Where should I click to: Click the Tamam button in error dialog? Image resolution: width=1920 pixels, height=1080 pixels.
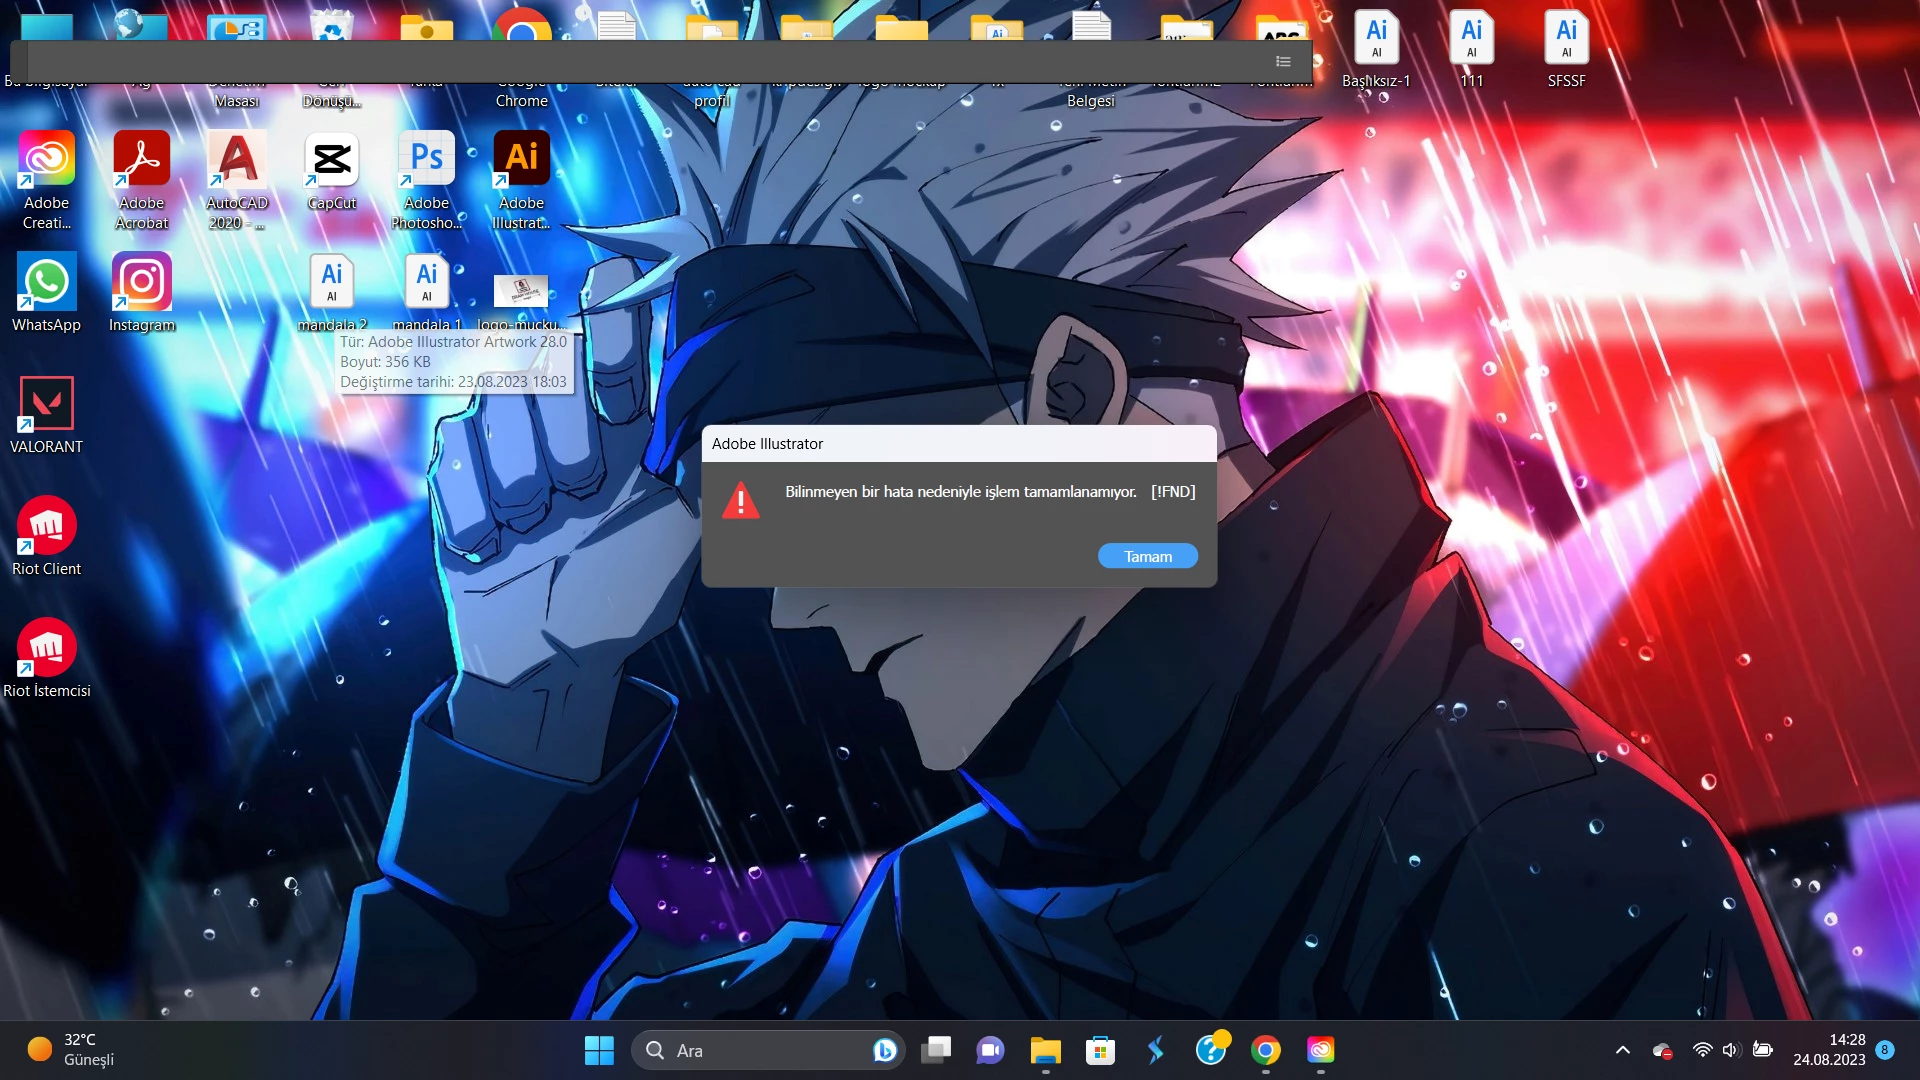coord(1147,556)
